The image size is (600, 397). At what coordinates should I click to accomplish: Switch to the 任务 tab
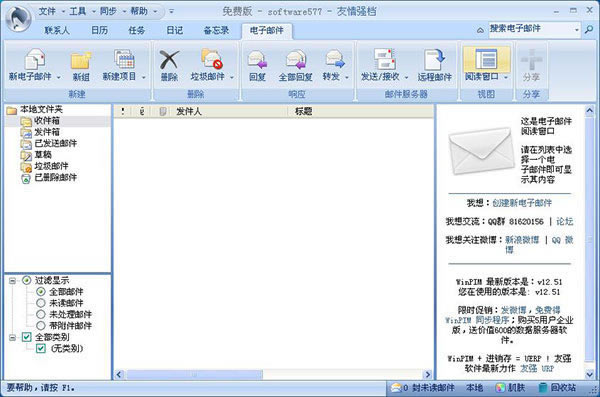[x=137, y=30]
